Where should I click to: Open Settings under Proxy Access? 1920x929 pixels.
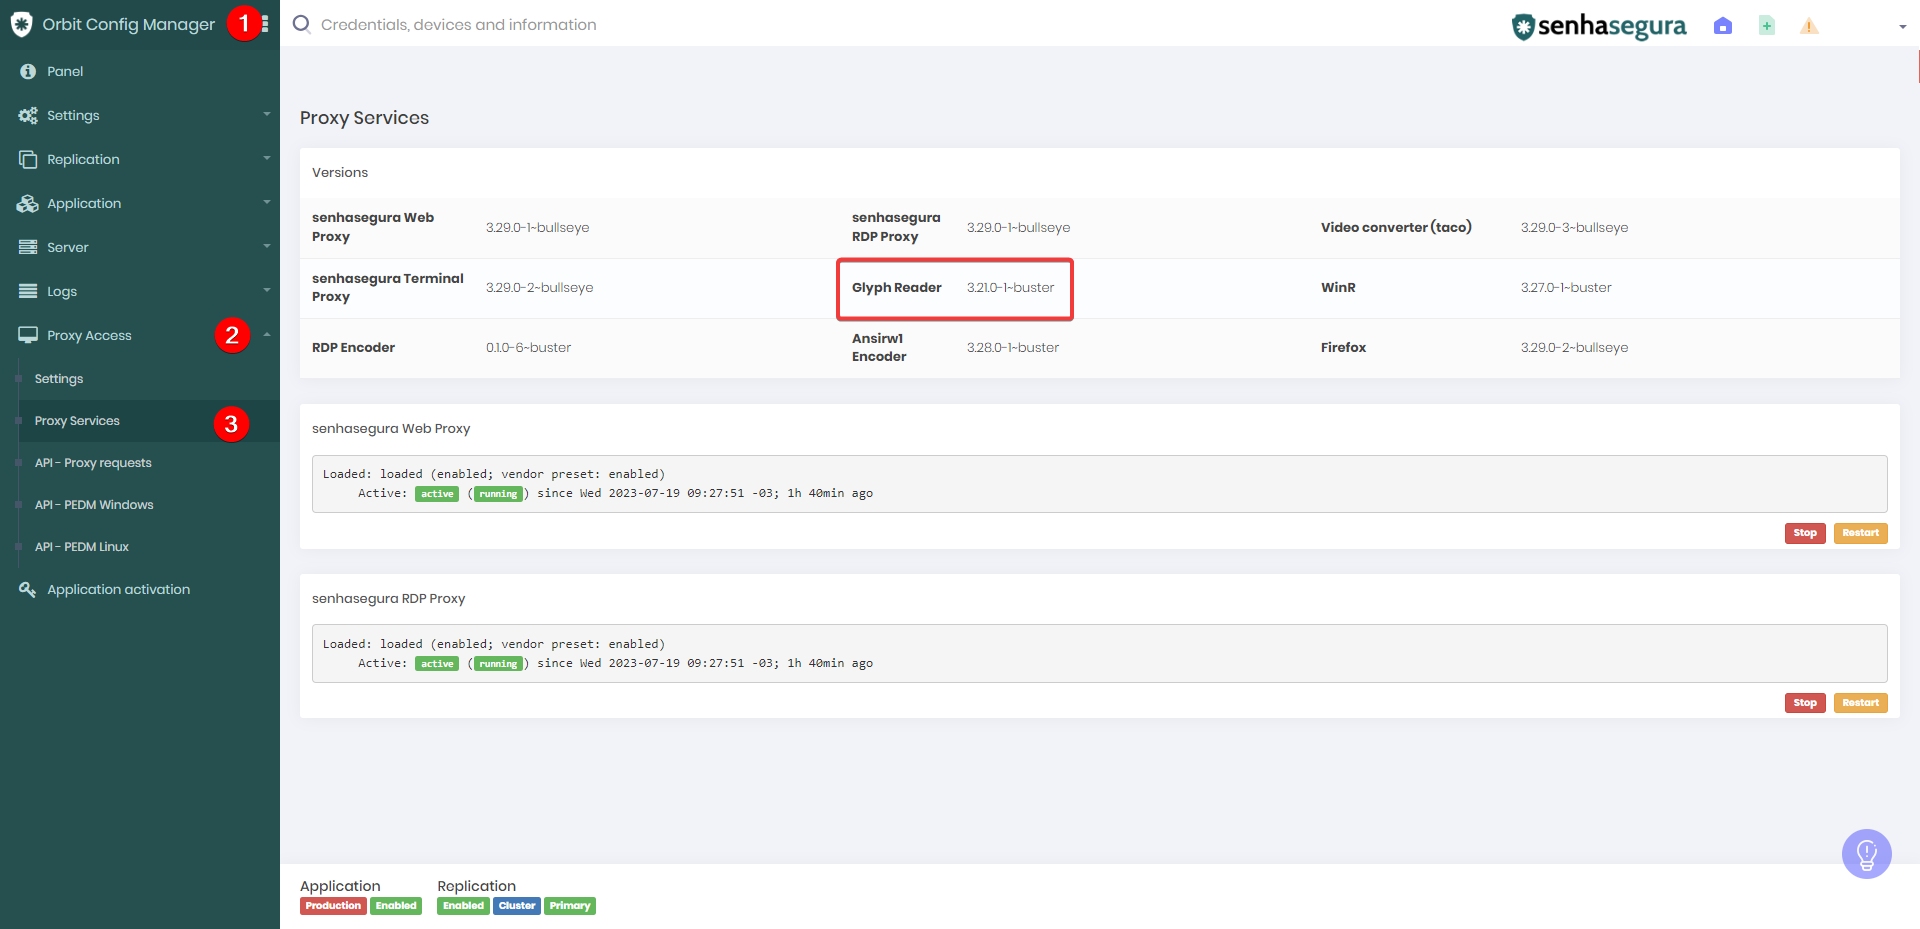coord(59,379)
